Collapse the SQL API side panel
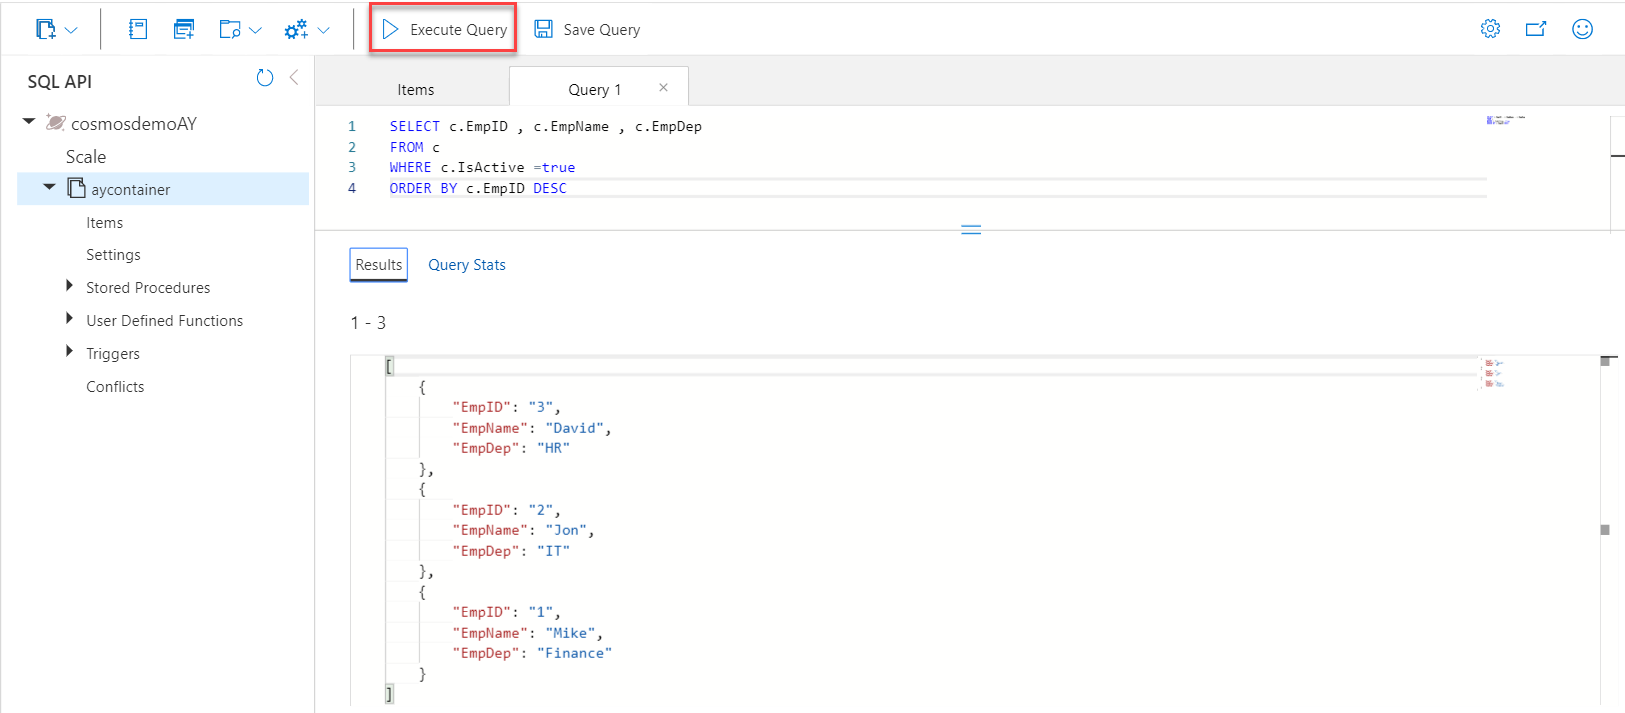Viewport: 1625px width, 713px height. (294, 77)
